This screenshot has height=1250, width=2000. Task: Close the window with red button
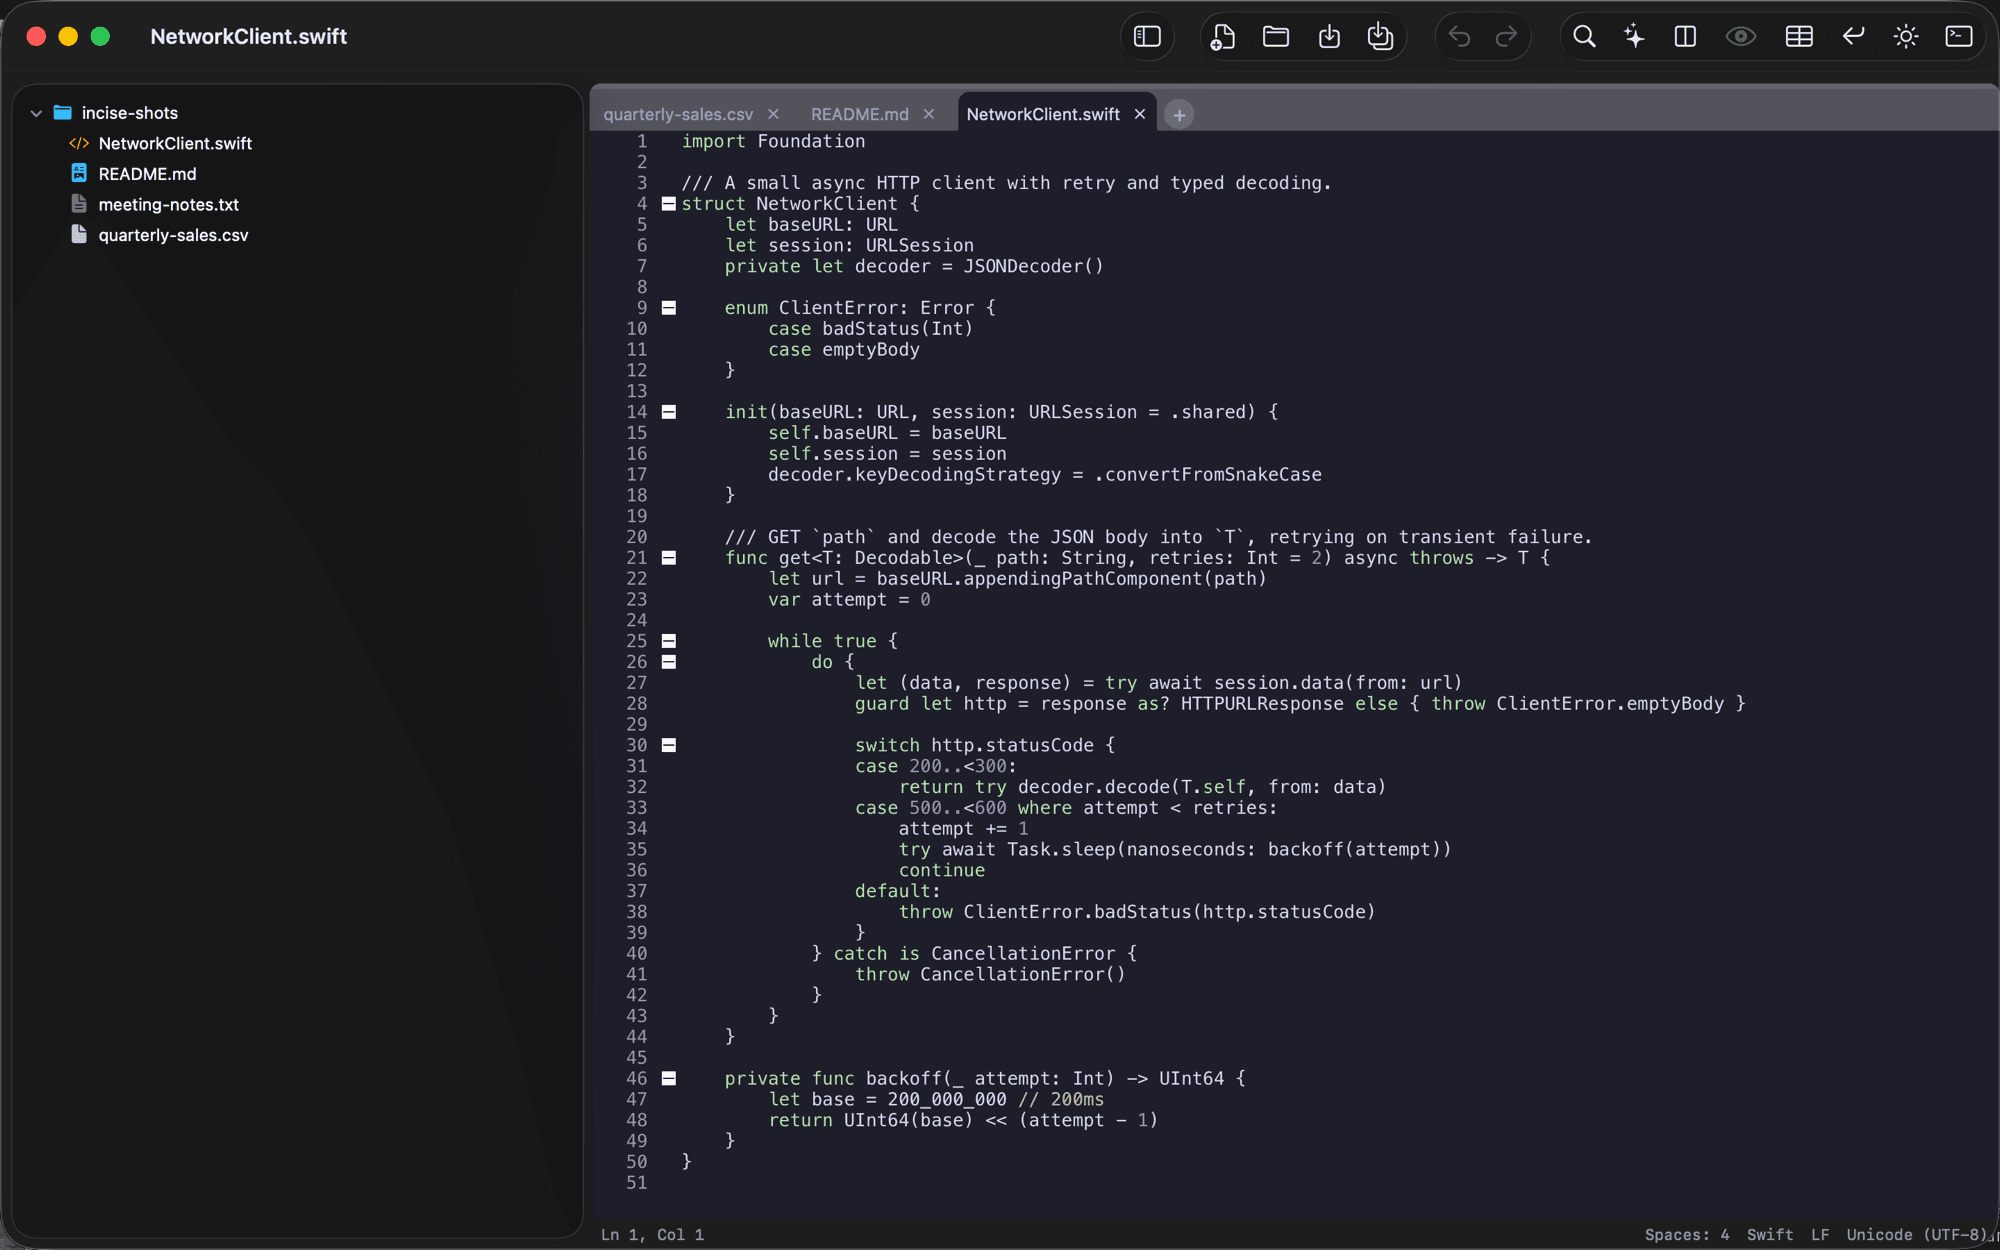[37, 37]
